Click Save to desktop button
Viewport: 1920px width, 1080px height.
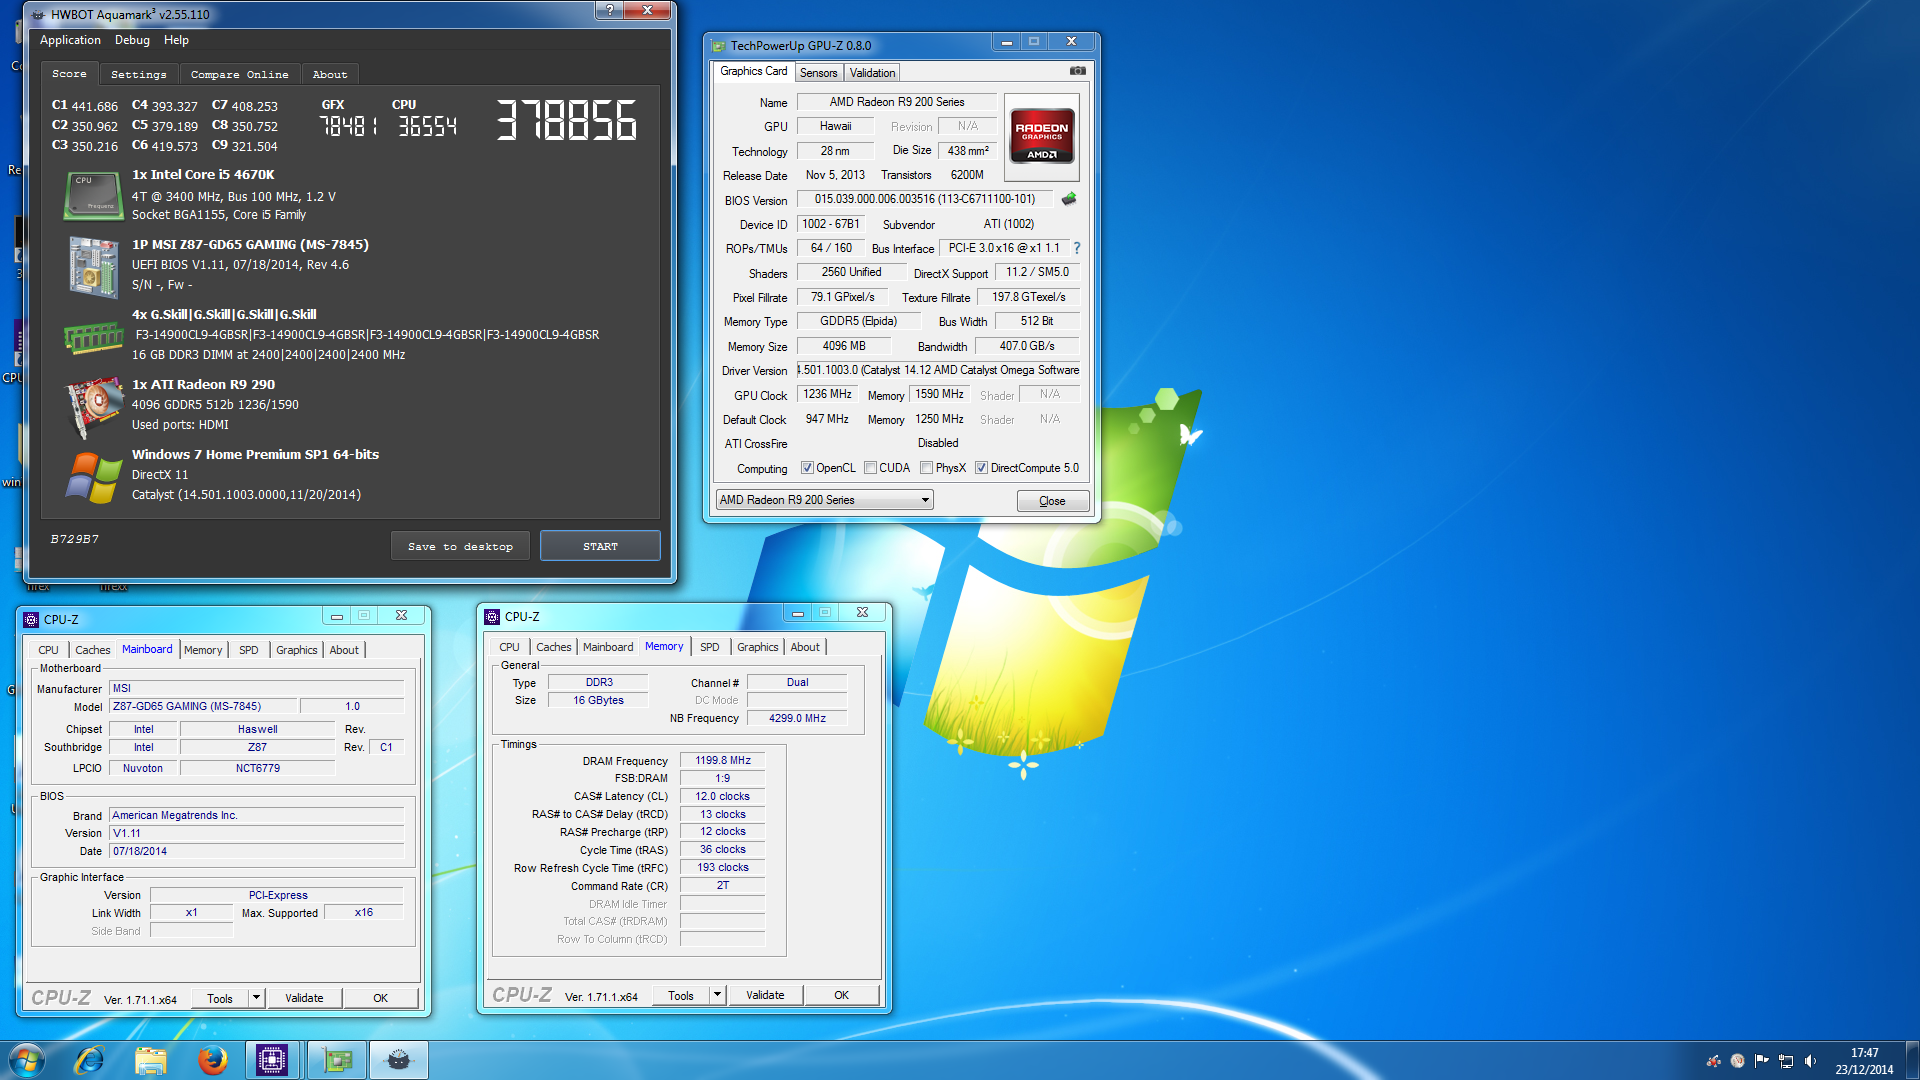pos(460,546)
